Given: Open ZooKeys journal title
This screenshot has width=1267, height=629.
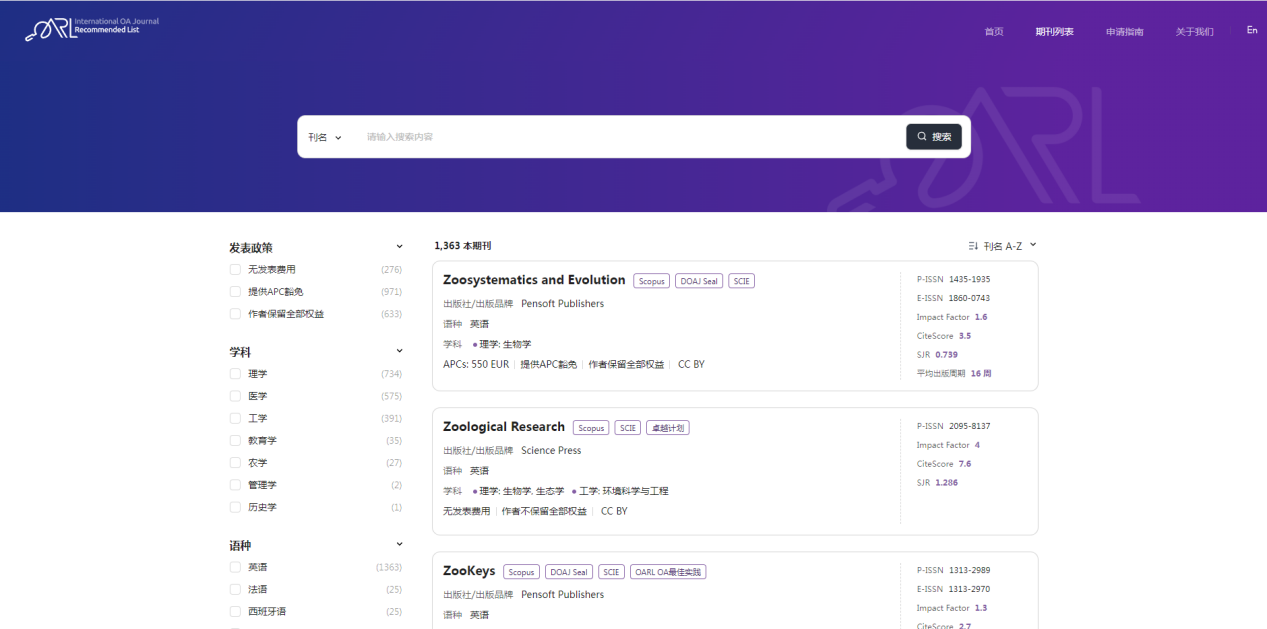Looking at the screenshot, I should 469,571.
